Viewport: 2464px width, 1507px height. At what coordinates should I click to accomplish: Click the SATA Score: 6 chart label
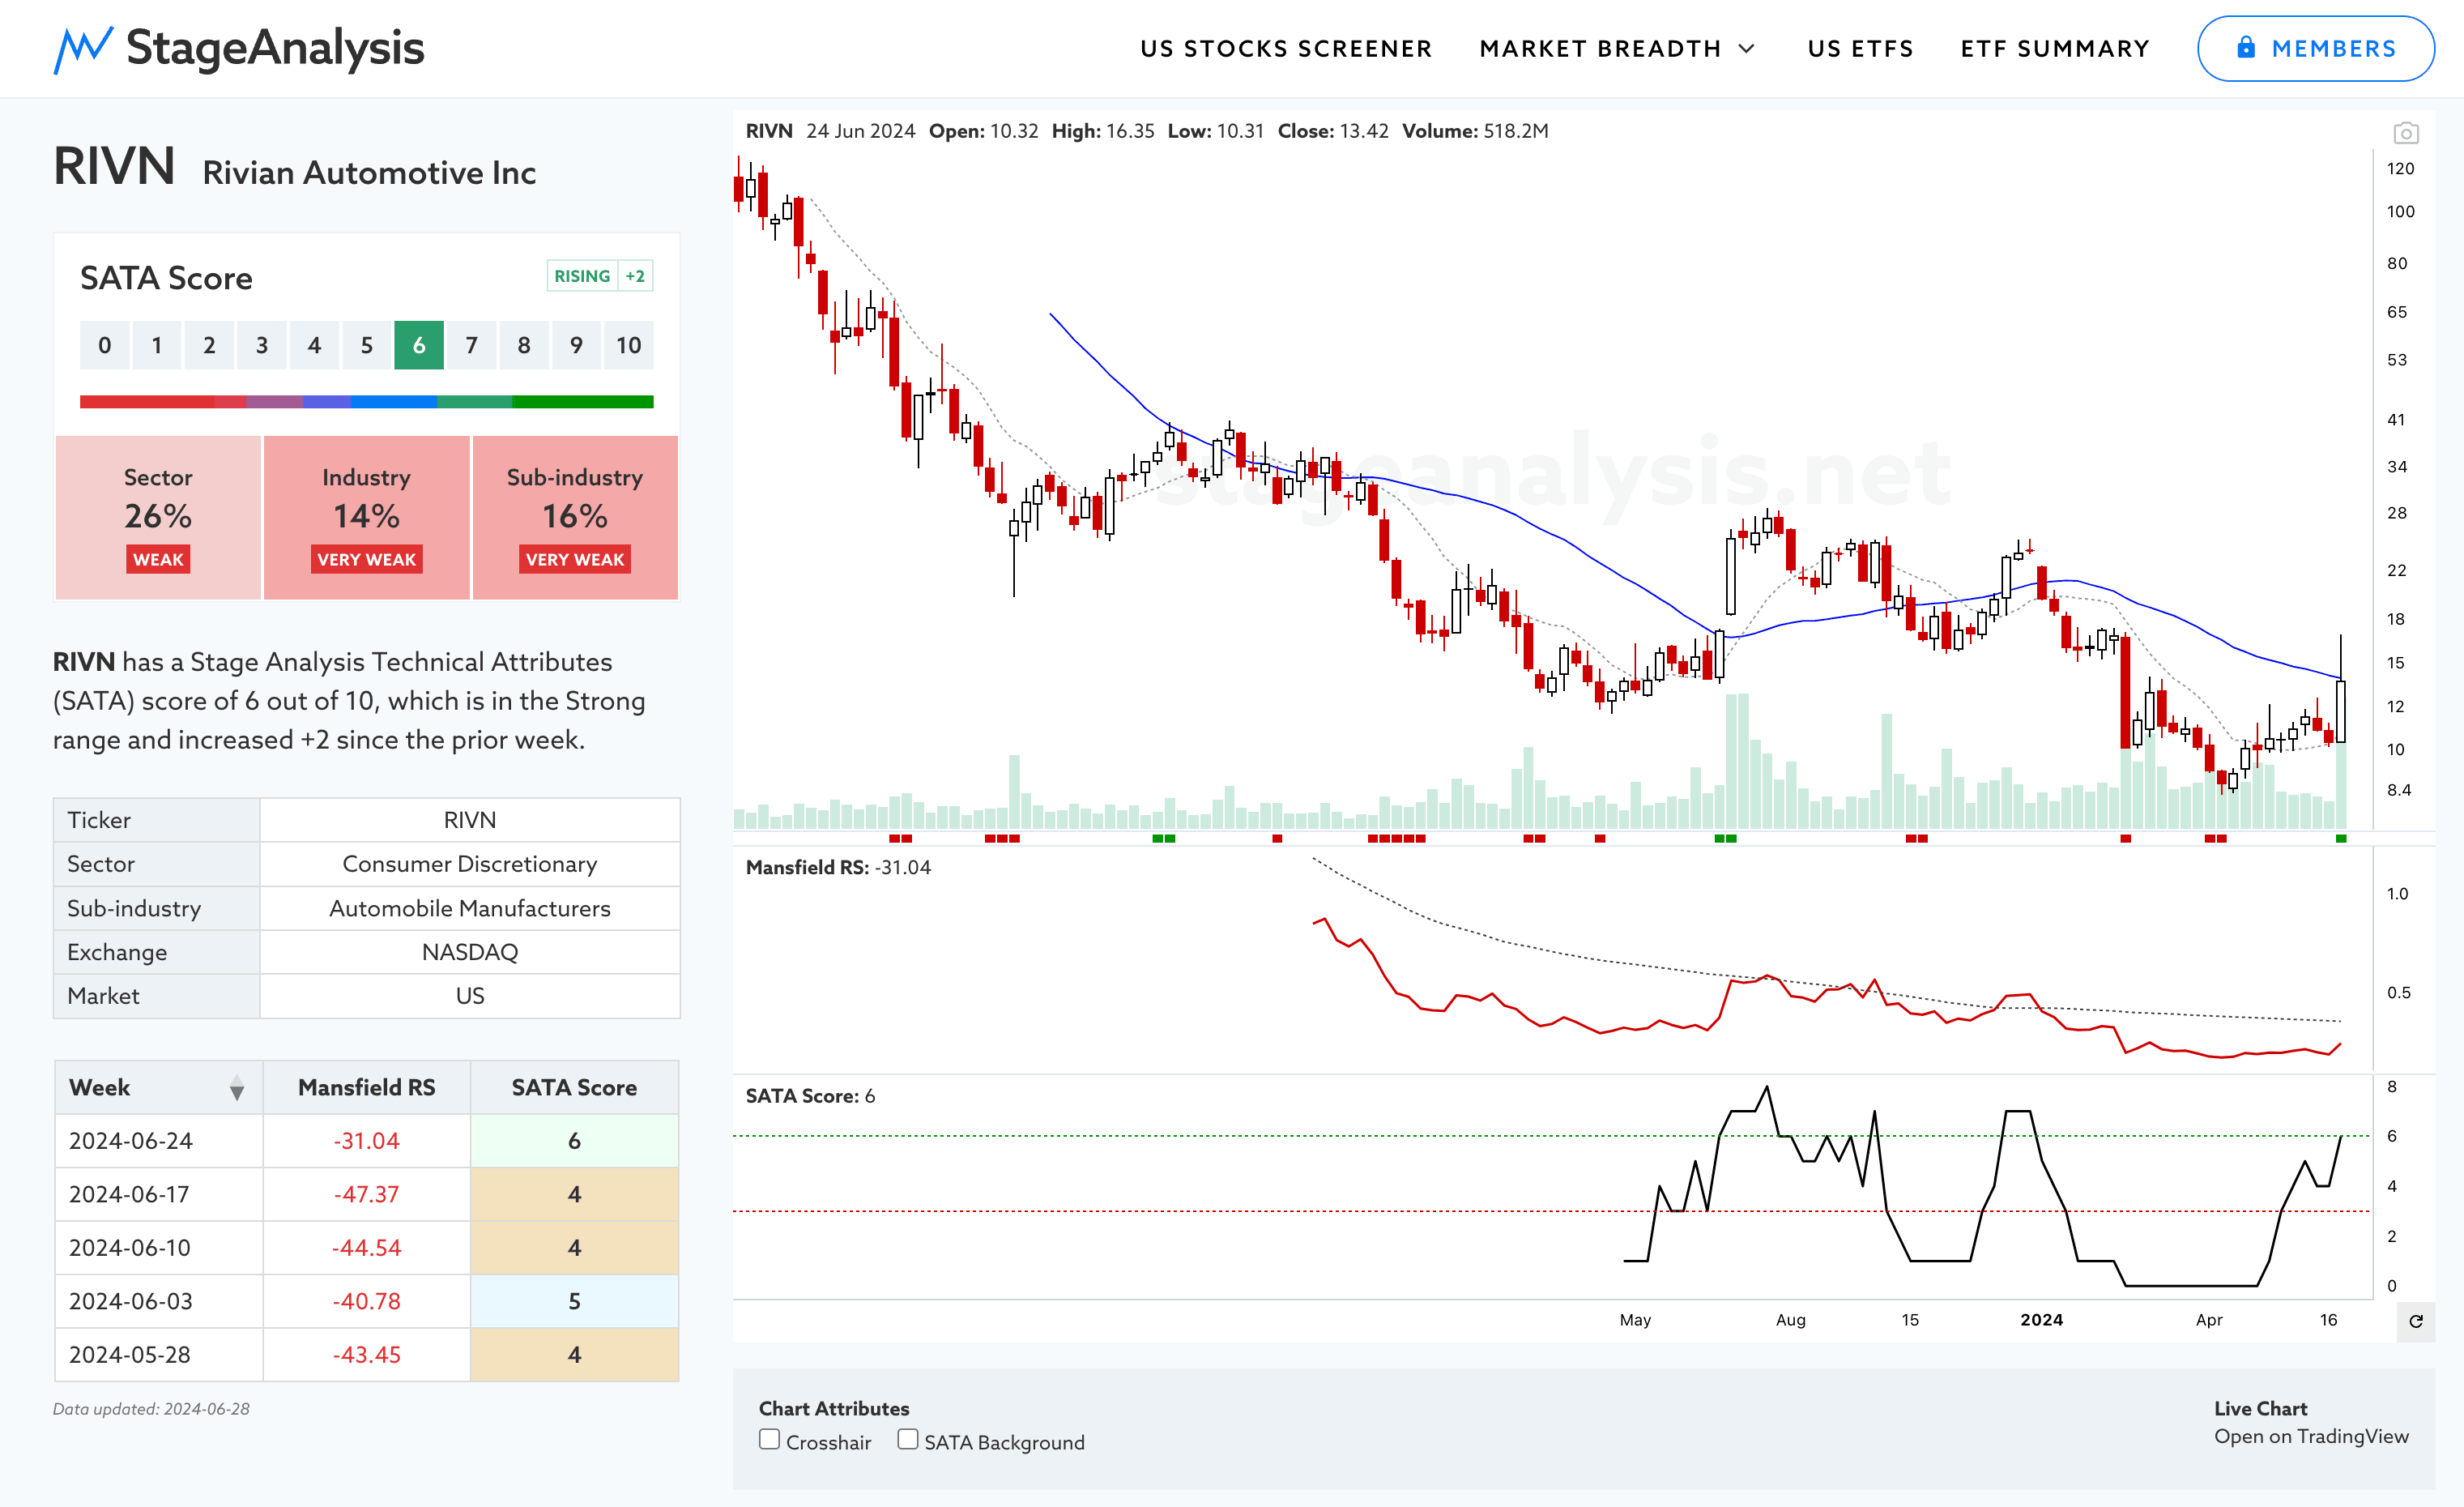pos(810,1096)
